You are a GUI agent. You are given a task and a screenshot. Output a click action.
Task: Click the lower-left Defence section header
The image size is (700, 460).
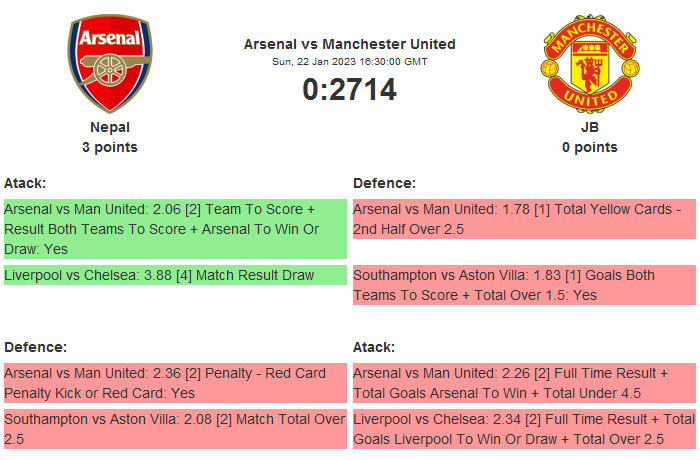tap(35, 347)
